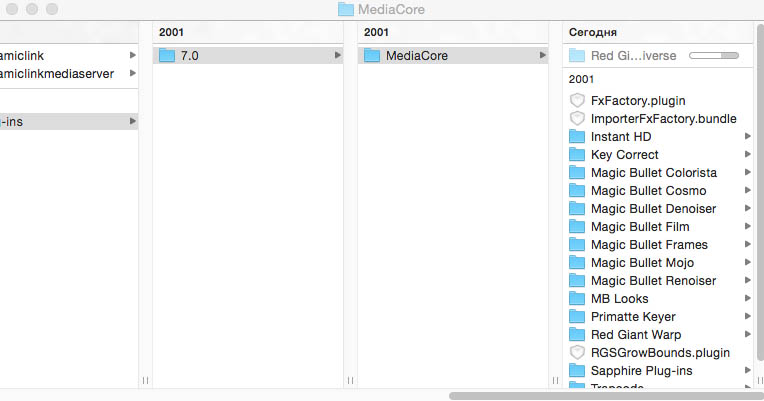Select the amiclink row
Screen dimensions: 764x401
point(69,56)
